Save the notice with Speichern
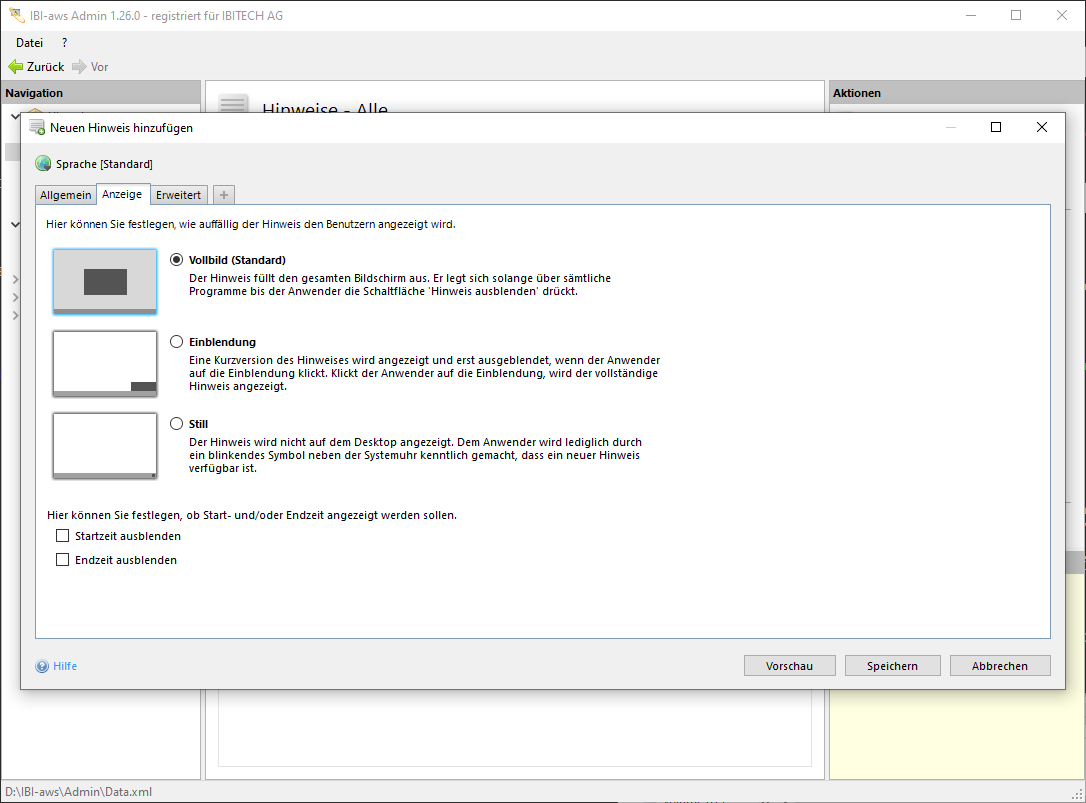The image size is (1086, 803). [892, 666]
